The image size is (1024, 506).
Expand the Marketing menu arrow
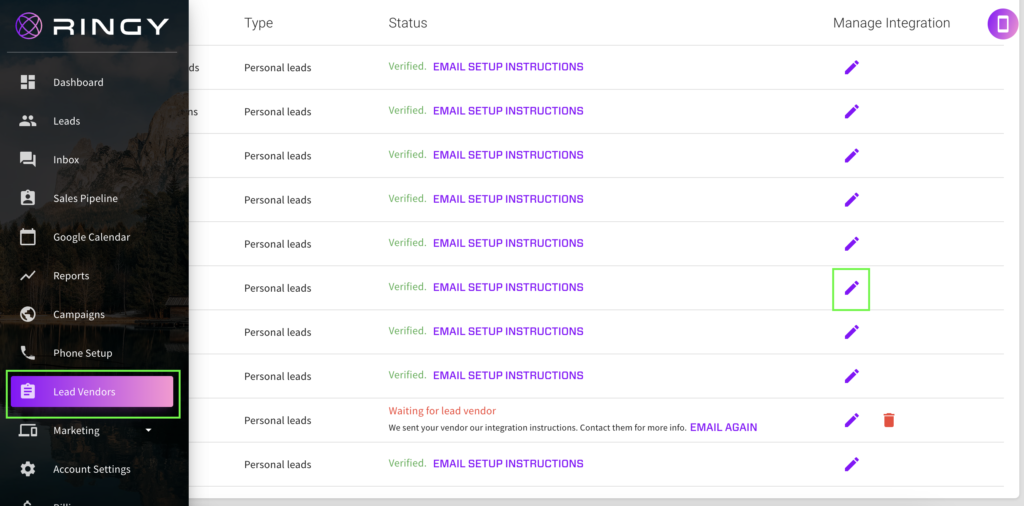pyautogui.click(x=149, y=431)
